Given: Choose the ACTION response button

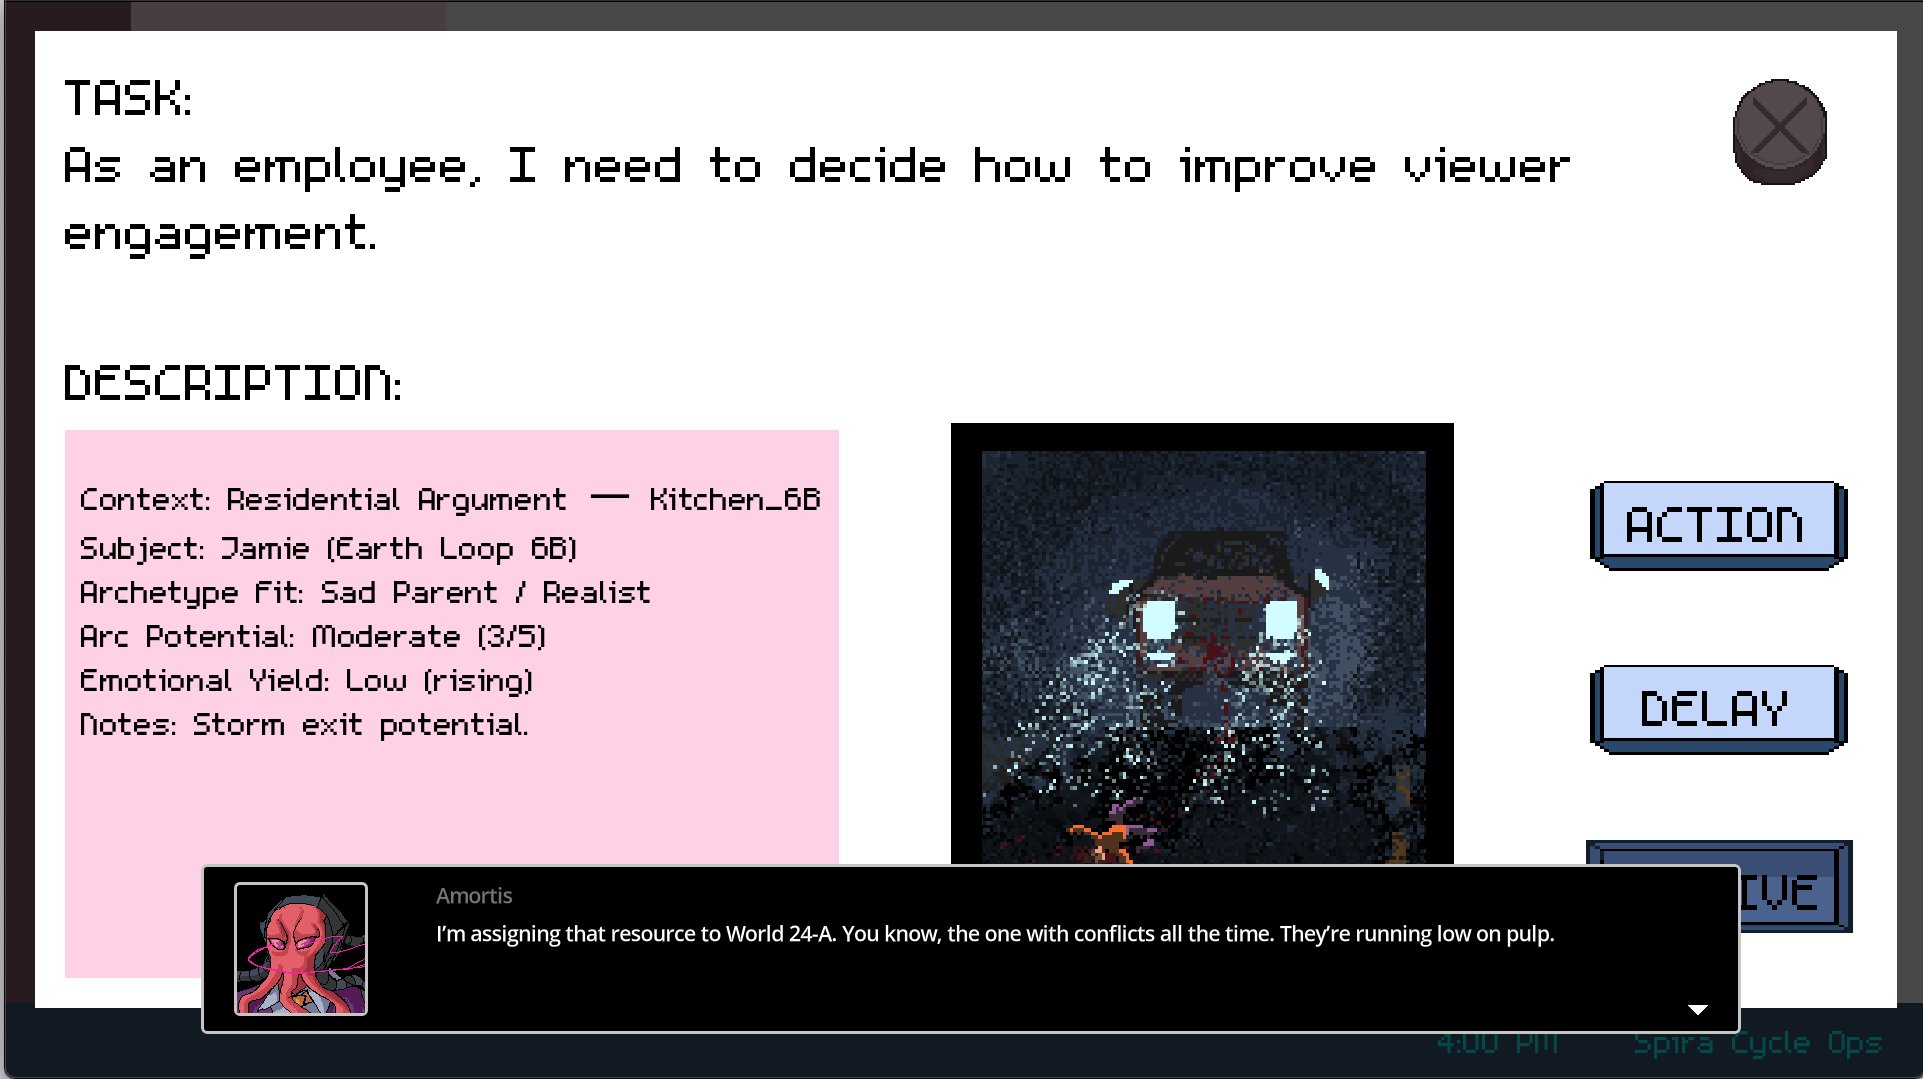Looking at the screenshot, I should (x=1717, y=525).
